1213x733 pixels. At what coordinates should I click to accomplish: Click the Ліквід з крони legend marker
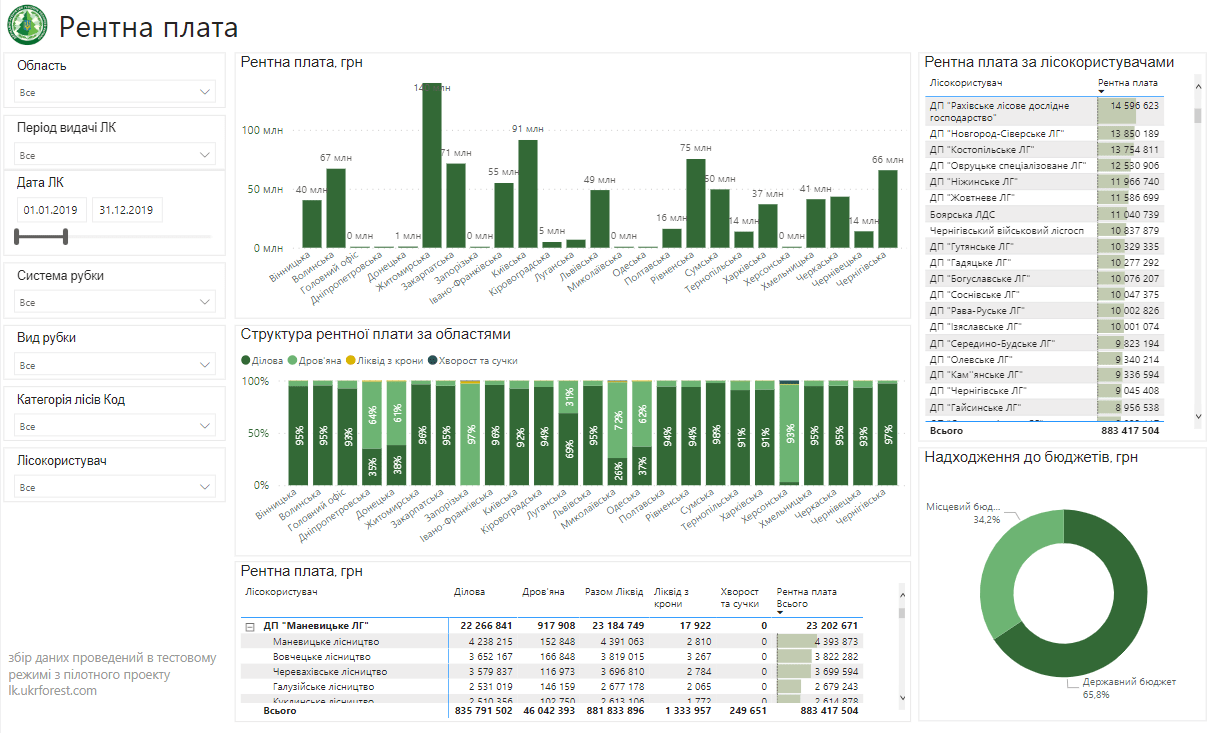point(350,361)
